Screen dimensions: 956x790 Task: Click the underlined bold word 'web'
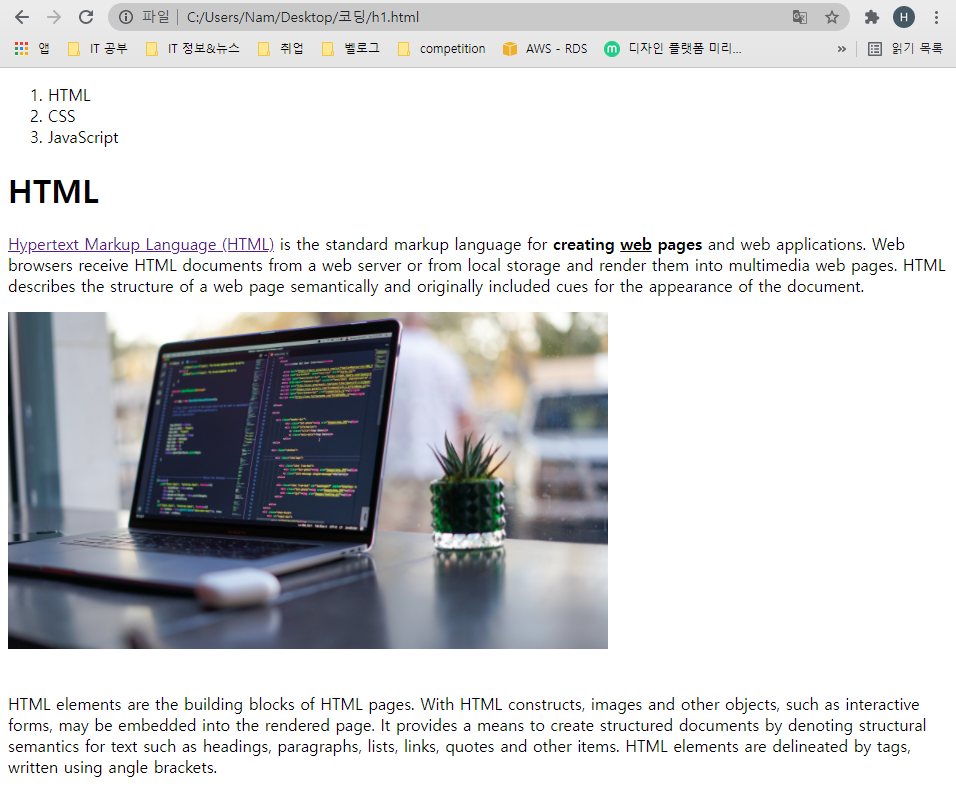click(x=636, y=244)
